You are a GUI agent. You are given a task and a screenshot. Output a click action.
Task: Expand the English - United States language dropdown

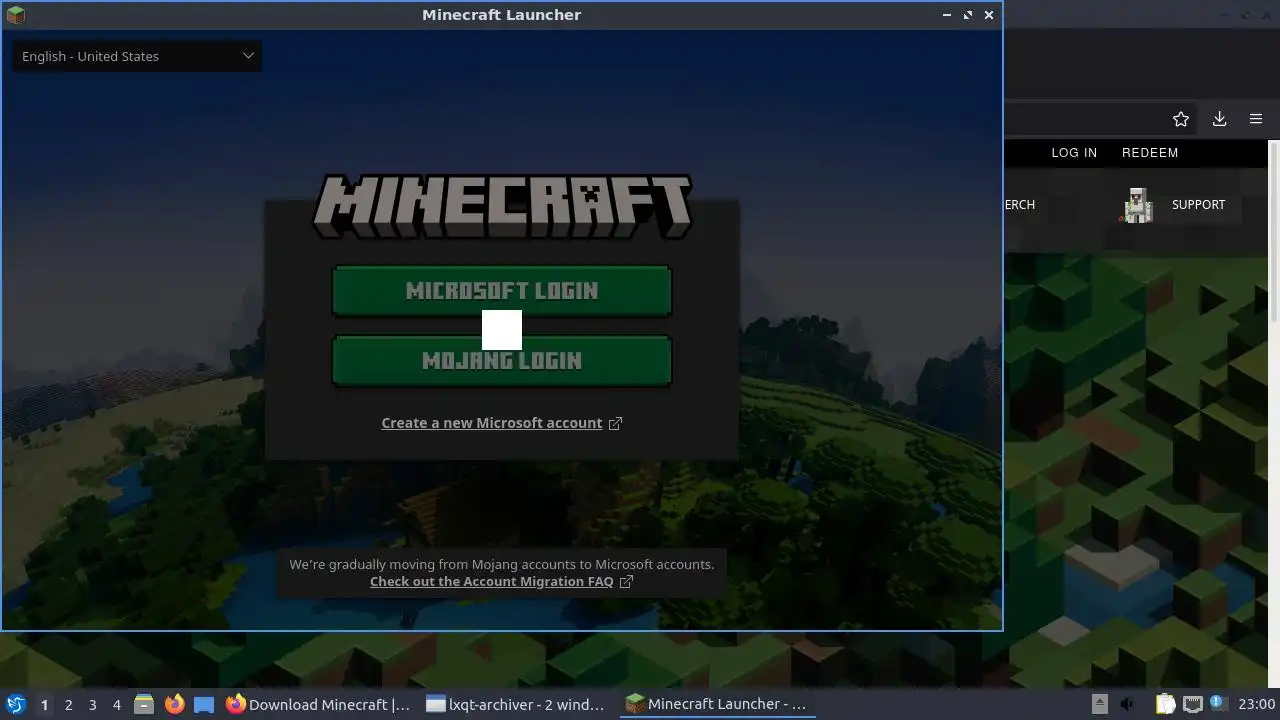pos(137,56)
